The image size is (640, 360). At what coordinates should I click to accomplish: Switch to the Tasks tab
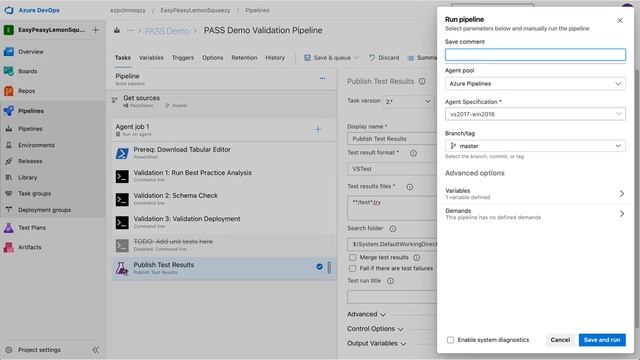(122, 58)
